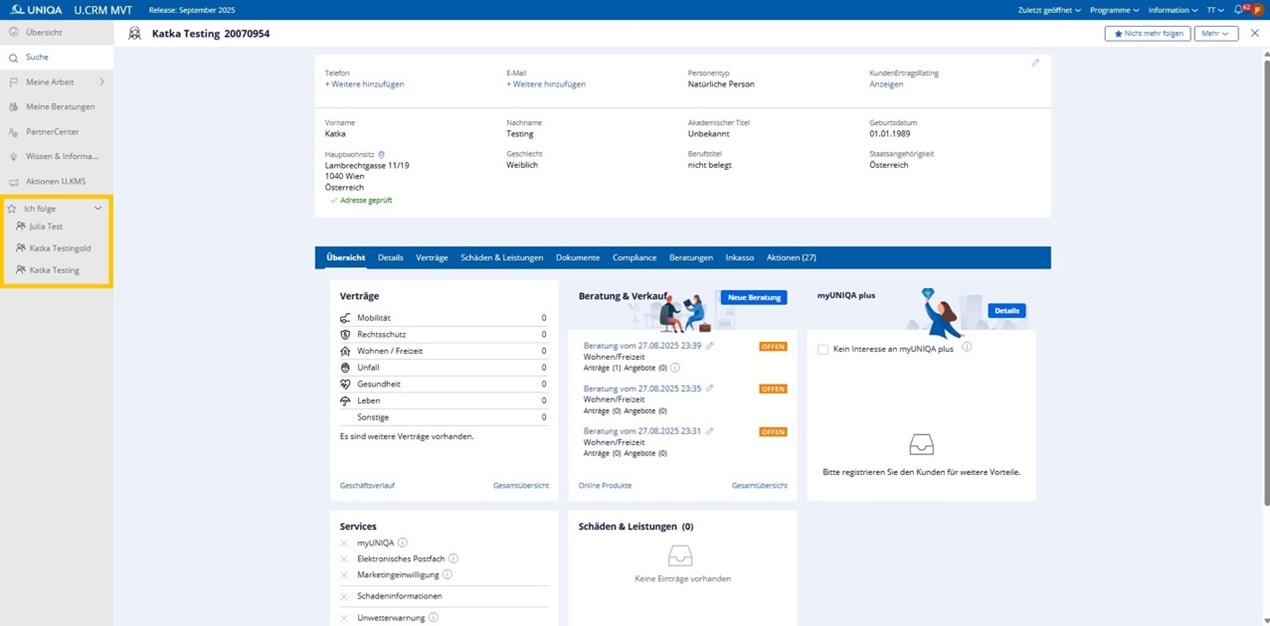Viewport: 1270px width, 626px height.
Task: Switch to the Details tab
Action: point(391,257)
